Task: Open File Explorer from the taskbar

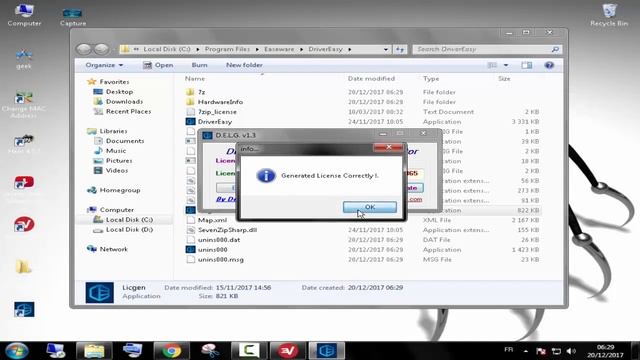Action: 94,351
